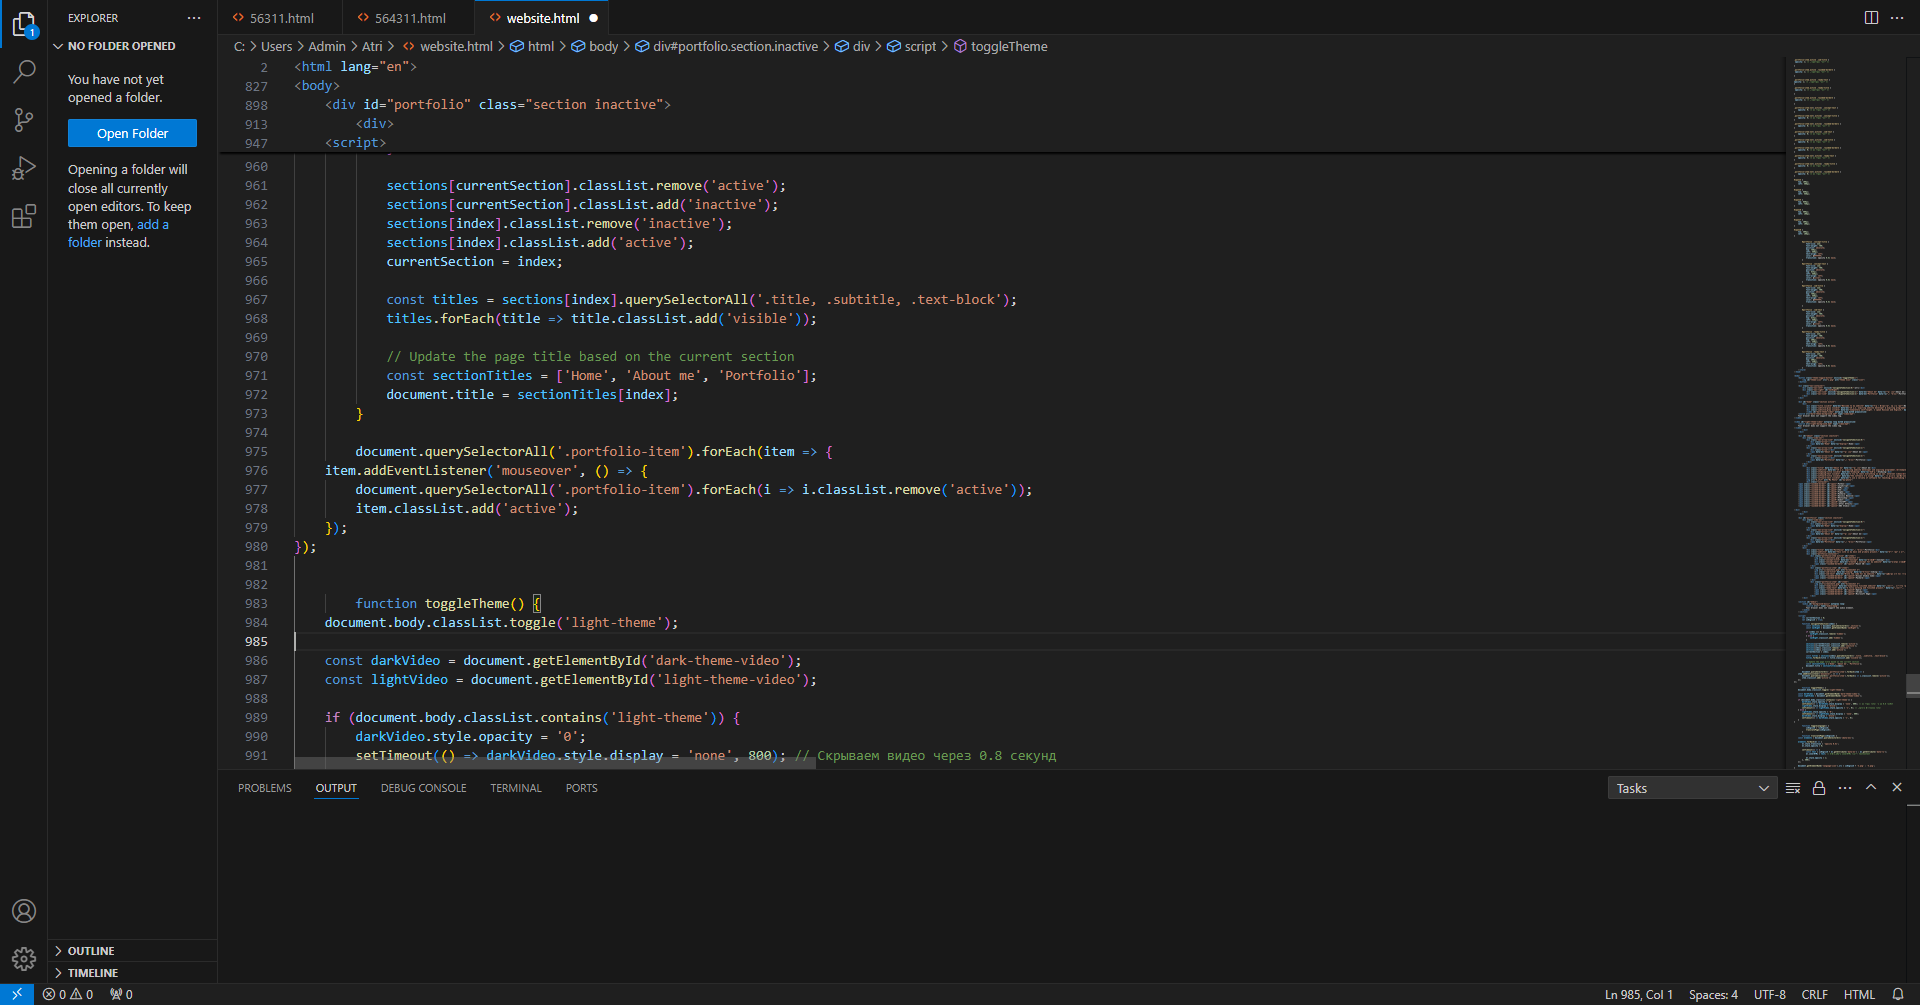
Task: Click the const darkVideo code line
Action: click(563, 660)
